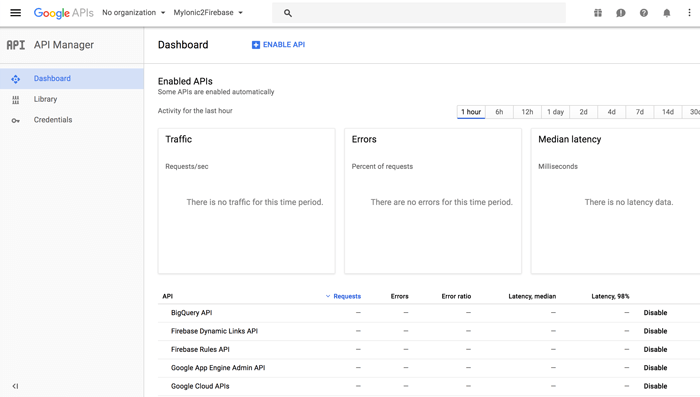Image resolution: width=700 pixels, height=397 pixels.
Task: Click the Latency, 98% column header
Action: coord(610,296)
